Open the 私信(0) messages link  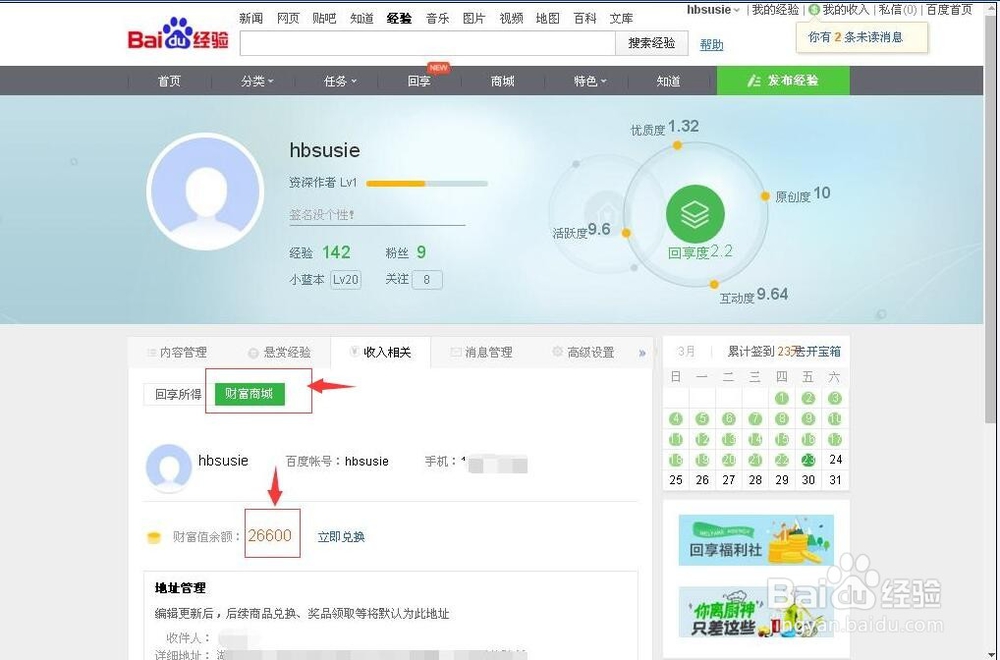pyautogui.click(x=898, y=9)
